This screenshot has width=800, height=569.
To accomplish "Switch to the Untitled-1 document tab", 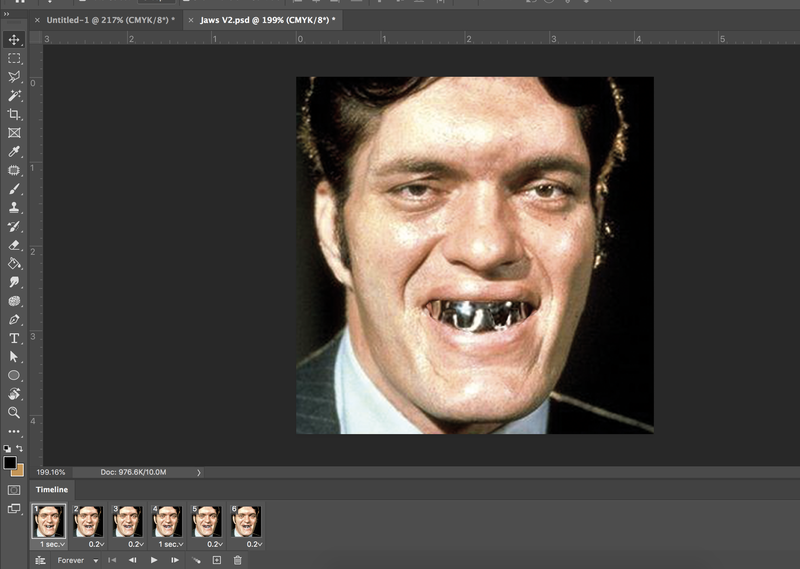I will pos(110,20).
